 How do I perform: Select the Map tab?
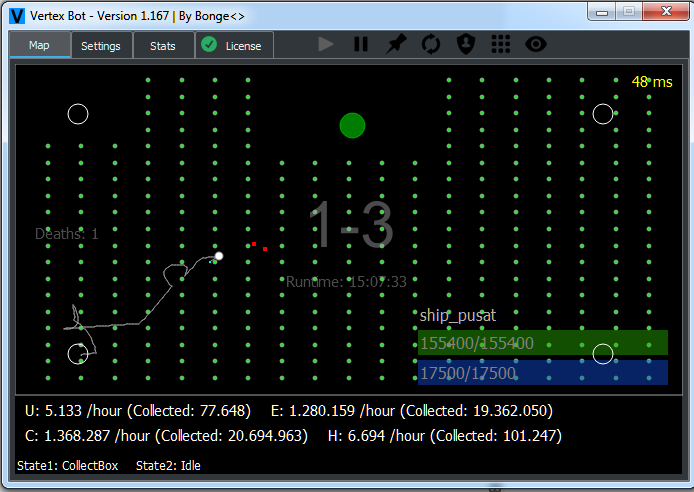pyautogui.click(x=39, y=45)
